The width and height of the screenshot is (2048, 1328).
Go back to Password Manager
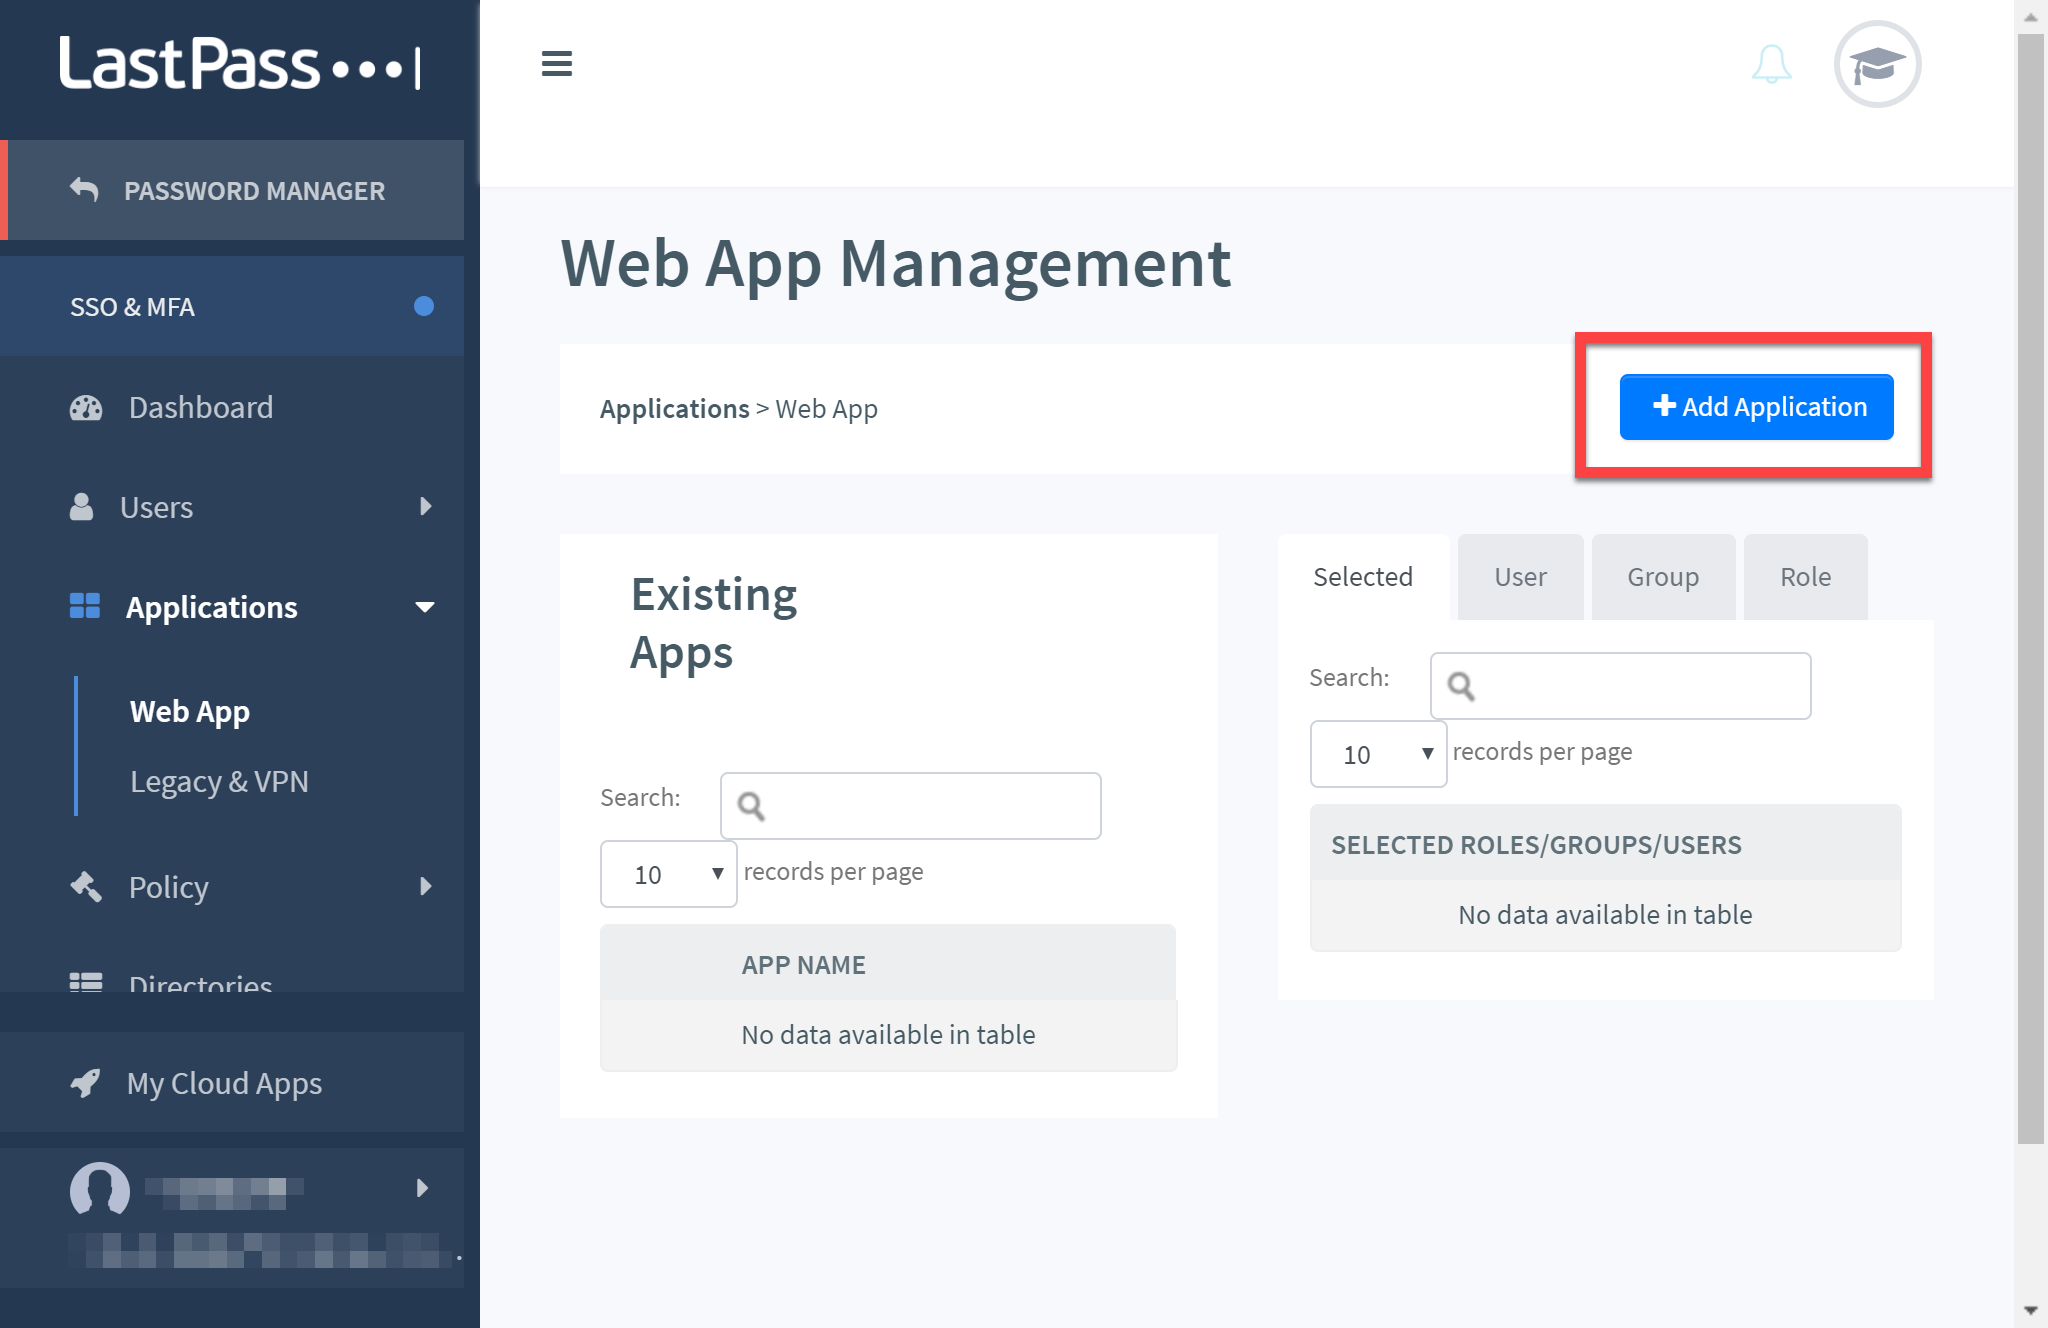tap(232, 190)
